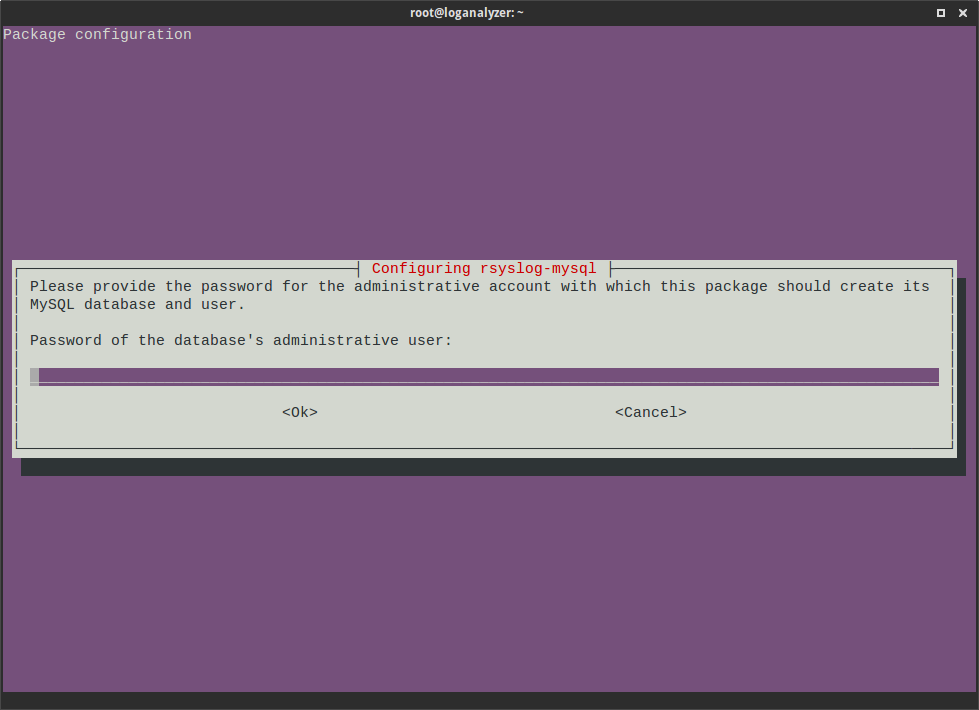Confirm with the <Ok> button

point(300,412)
